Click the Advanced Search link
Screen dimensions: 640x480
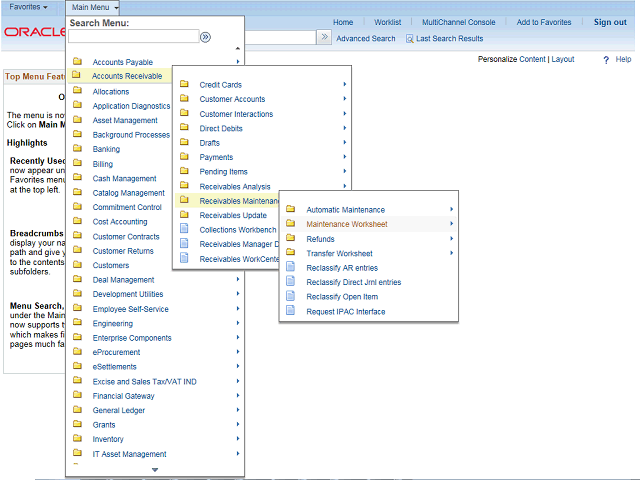(x=365, y=39)
